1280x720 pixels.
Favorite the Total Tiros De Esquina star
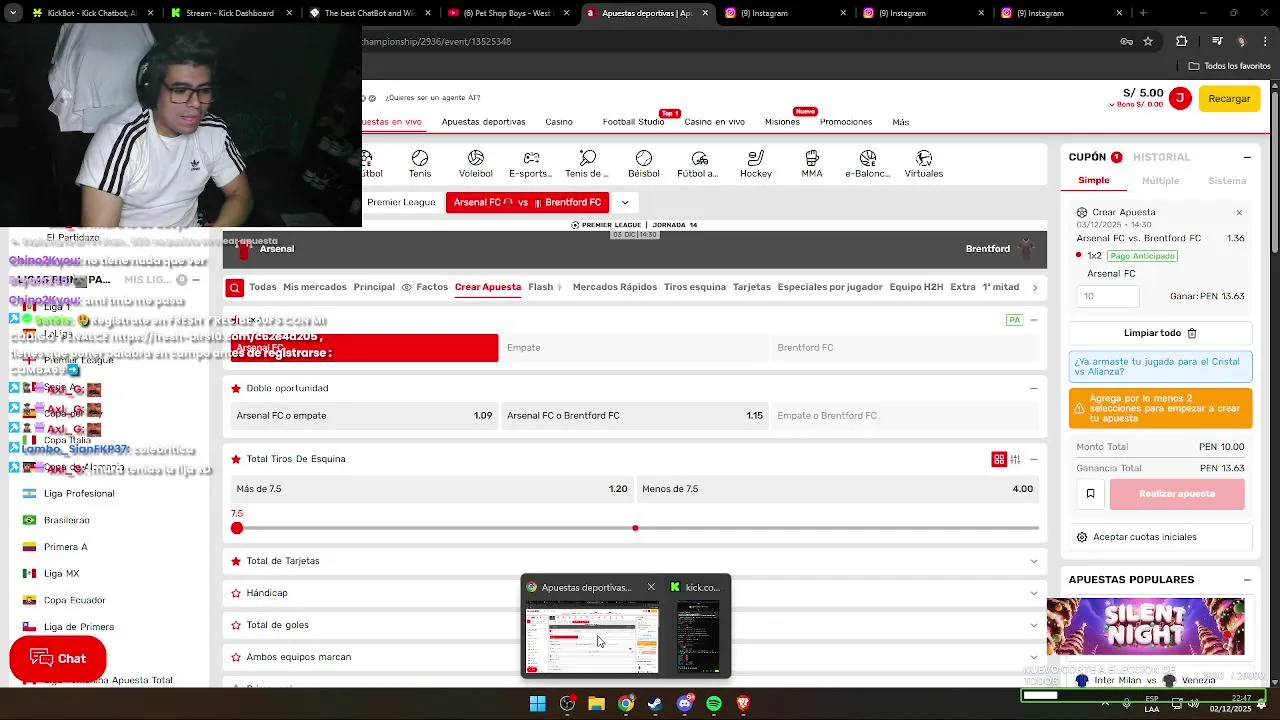[x=236, y=459]
